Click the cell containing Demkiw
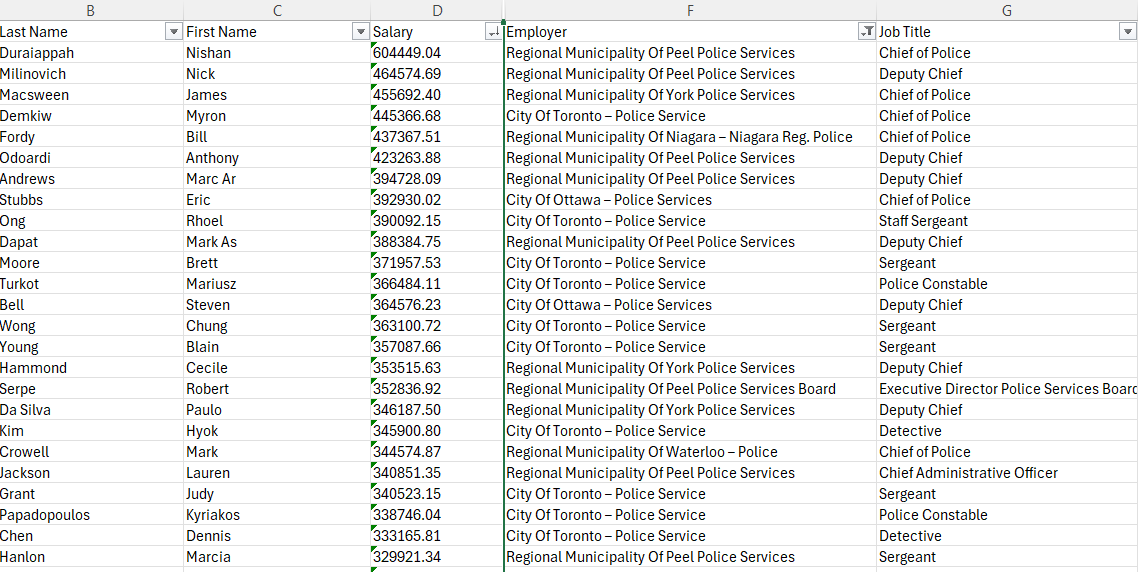 (91, 115)
